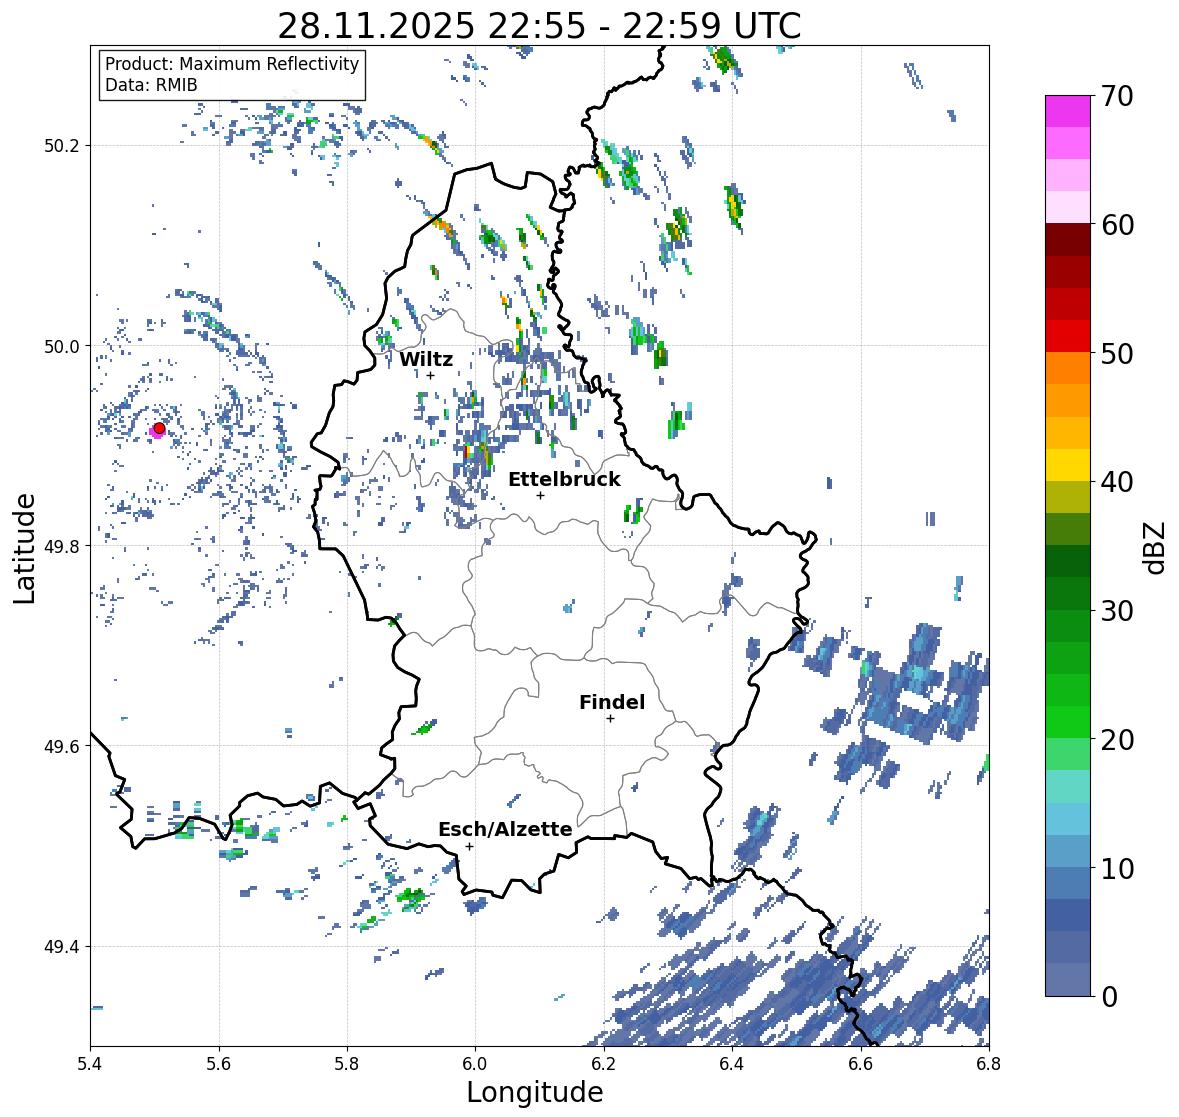
Task: Click the Latitude axis title
Action: [25, 548]
